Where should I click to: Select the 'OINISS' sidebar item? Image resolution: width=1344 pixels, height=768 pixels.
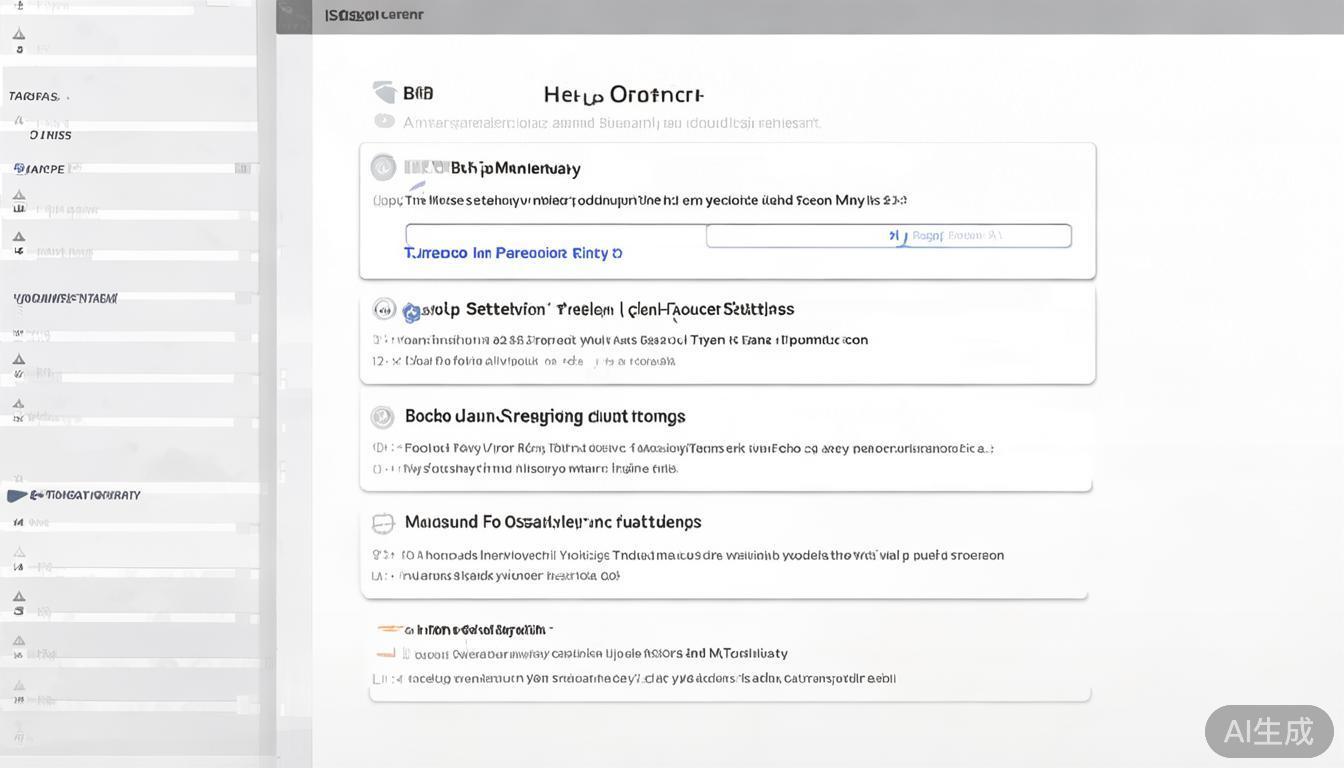pyautogui.click(x=50, y=135)
